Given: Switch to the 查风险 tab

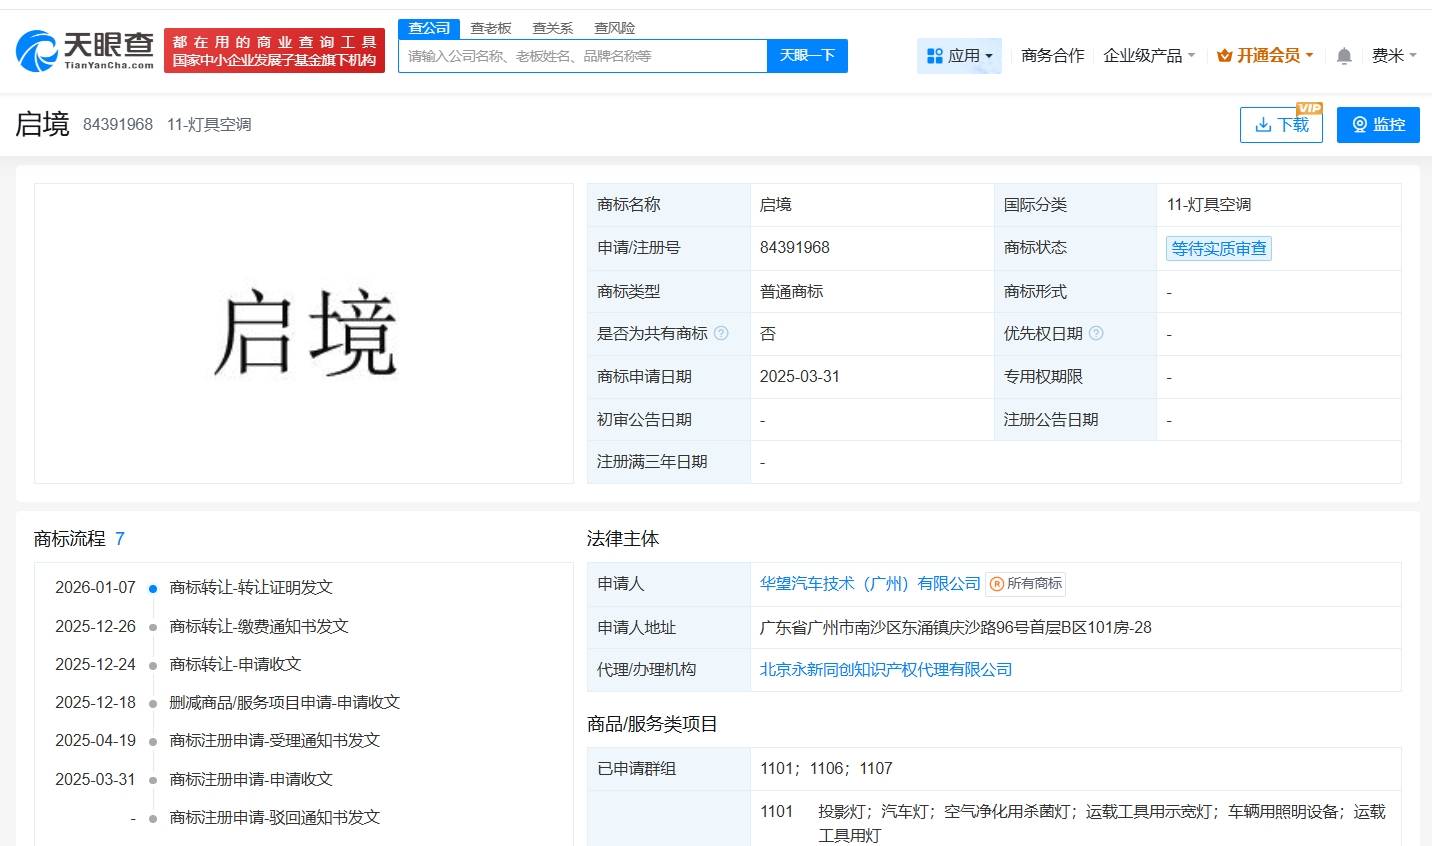Looking at the screenshot, I should coord(614,27).
